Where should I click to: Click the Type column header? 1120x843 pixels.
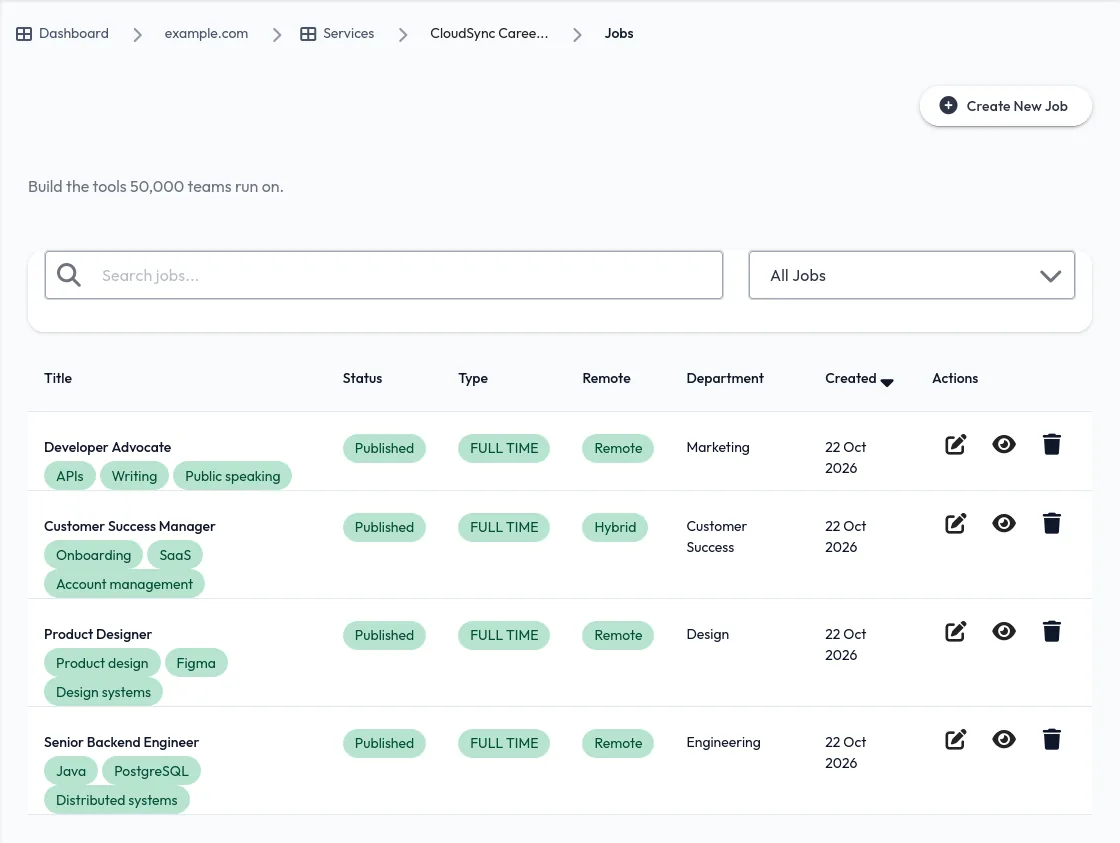pyautogui.click(x=473, y=378)
